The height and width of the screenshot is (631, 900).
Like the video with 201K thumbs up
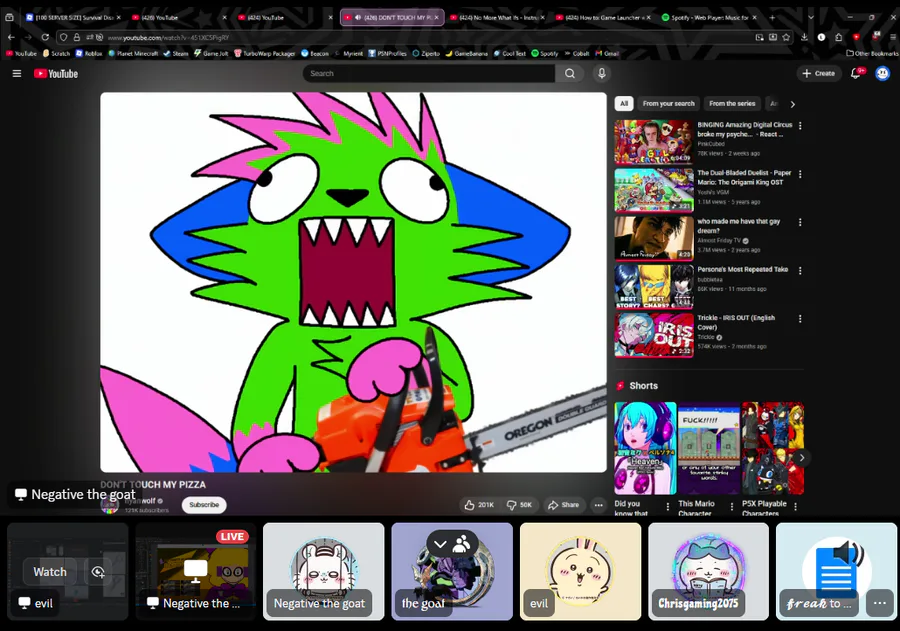(x=479, y=505)
